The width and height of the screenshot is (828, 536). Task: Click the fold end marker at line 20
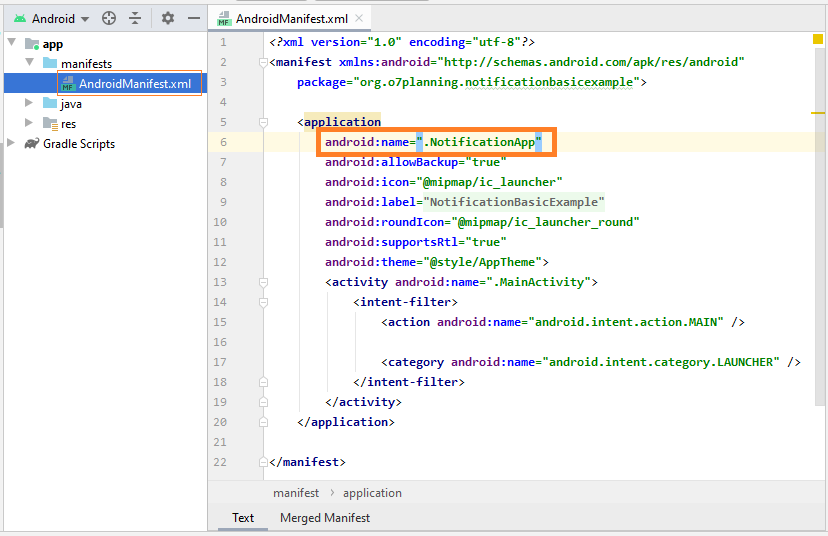[x=264, y=422]
